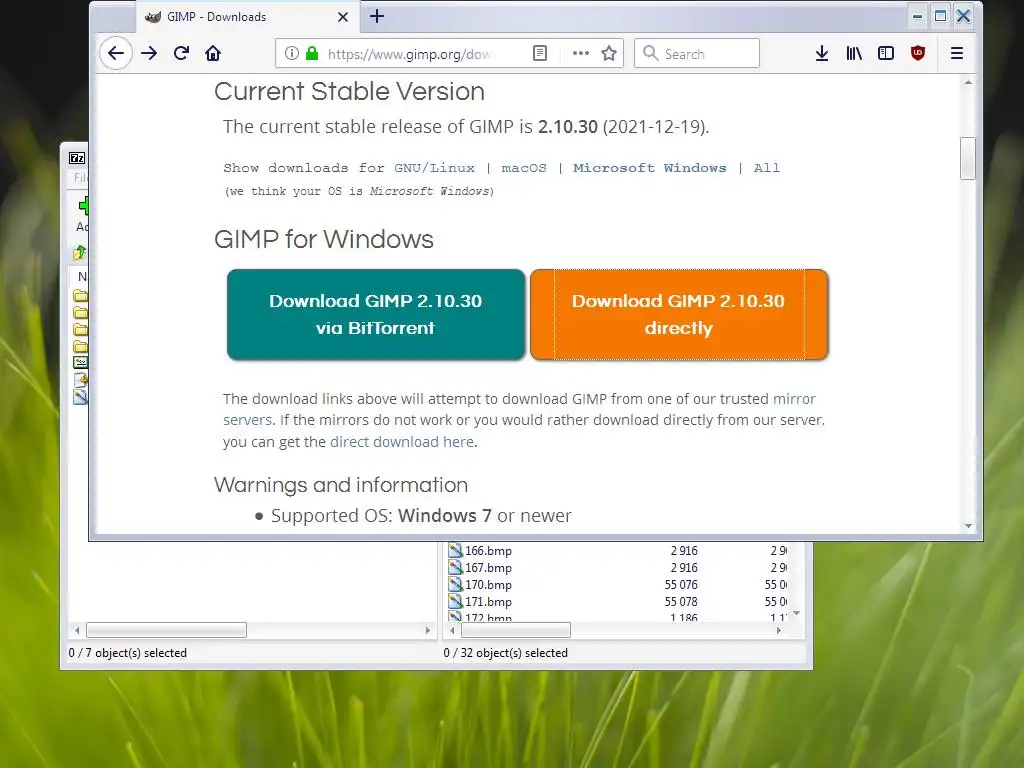
Task: Click the up-folder icon in 7-Zip window
Action: click(x=80, y=252)
